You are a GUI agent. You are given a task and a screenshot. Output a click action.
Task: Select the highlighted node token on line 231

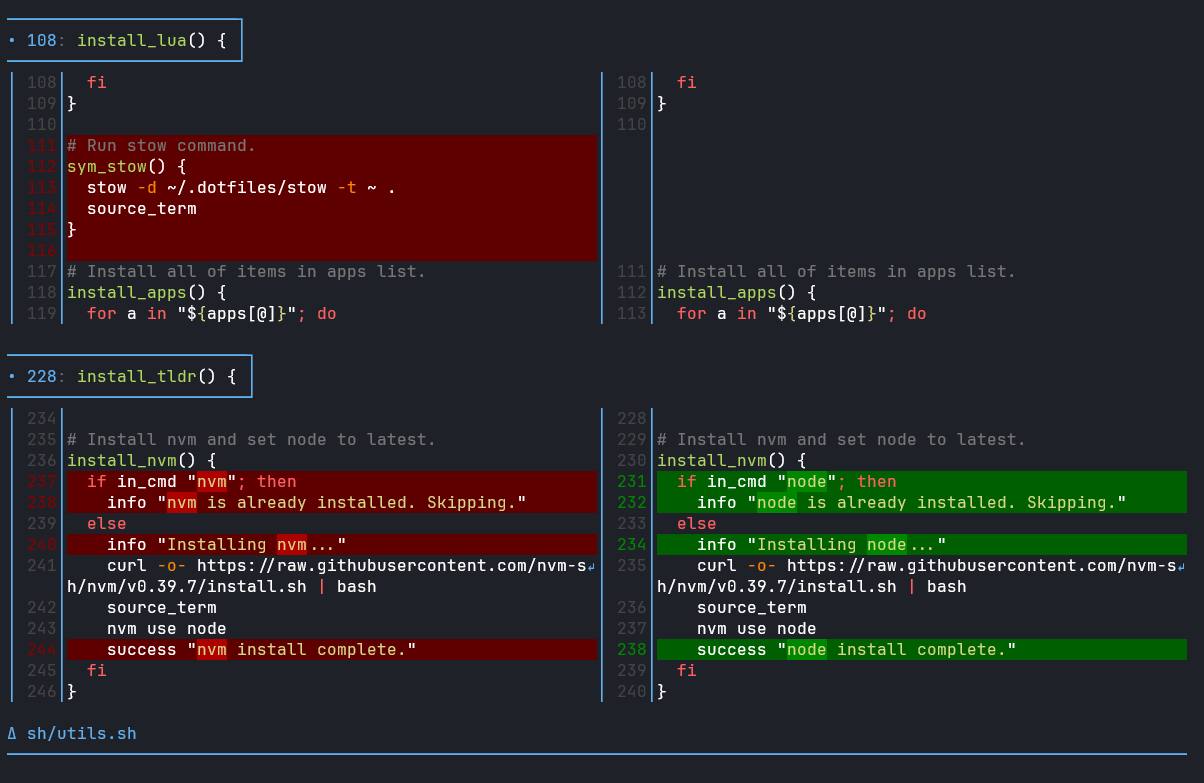[x=806, y=481]
